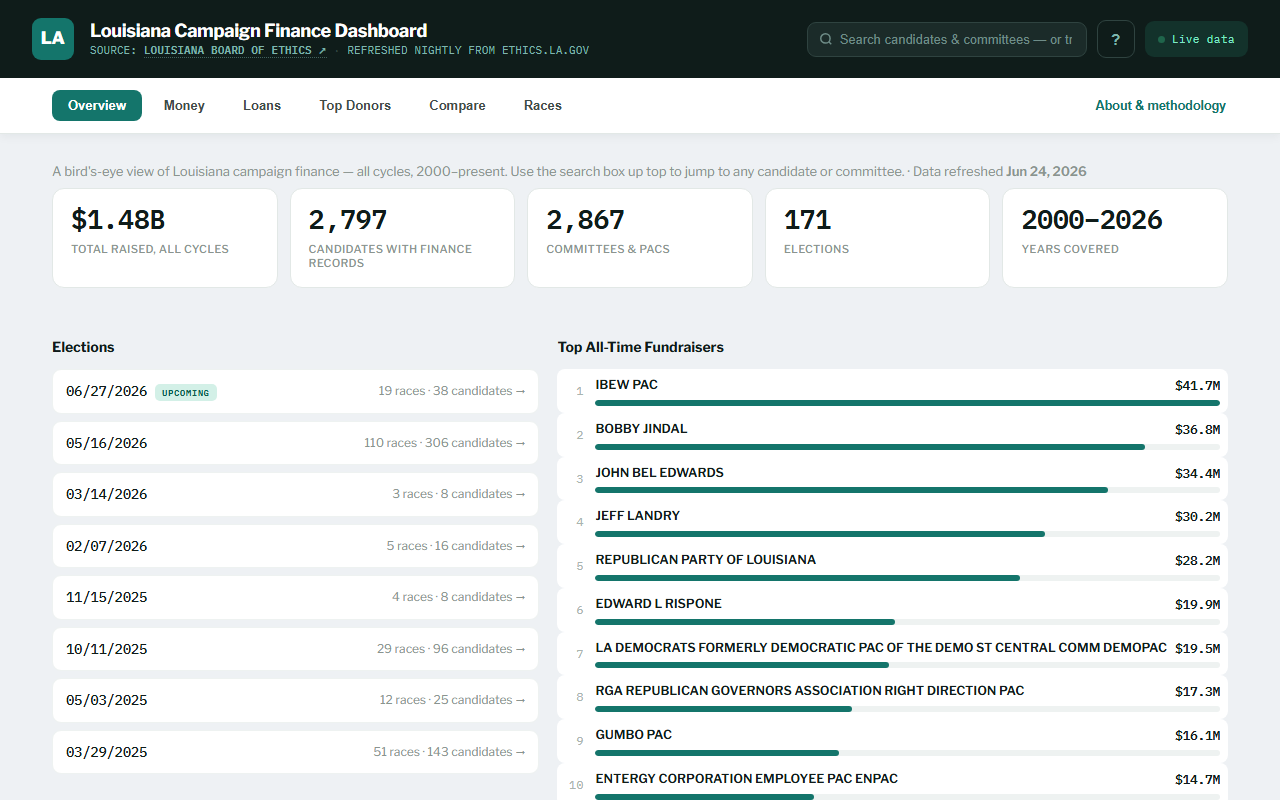The image size is (1280, 800).
Task: Open the Louisiana Board of Ethics source link
Action: pyautogui.click(x=235, y=50)
